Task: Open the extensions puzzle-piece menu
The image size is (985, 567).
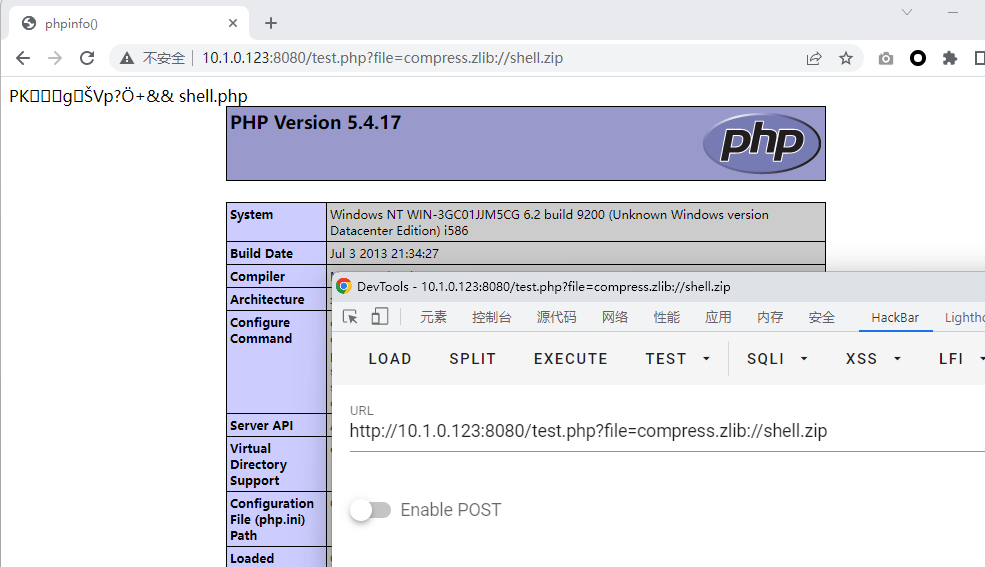Action: [x=950, y=58]
